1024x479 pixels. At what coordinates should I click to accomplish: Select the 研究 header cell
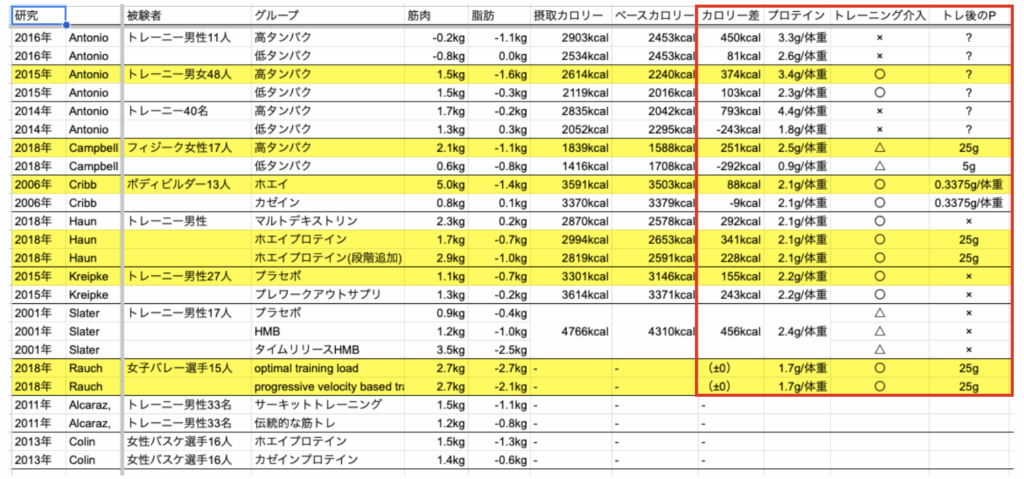click(x=37, y=17)
